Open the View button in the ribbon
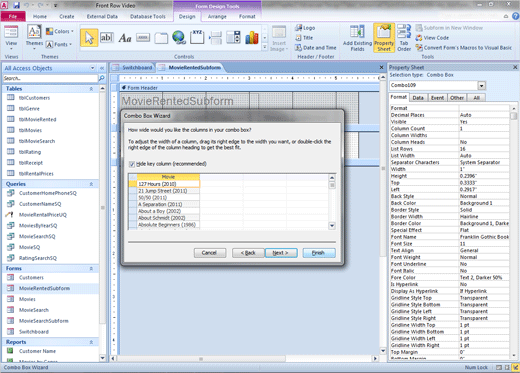 pos(11,37)
